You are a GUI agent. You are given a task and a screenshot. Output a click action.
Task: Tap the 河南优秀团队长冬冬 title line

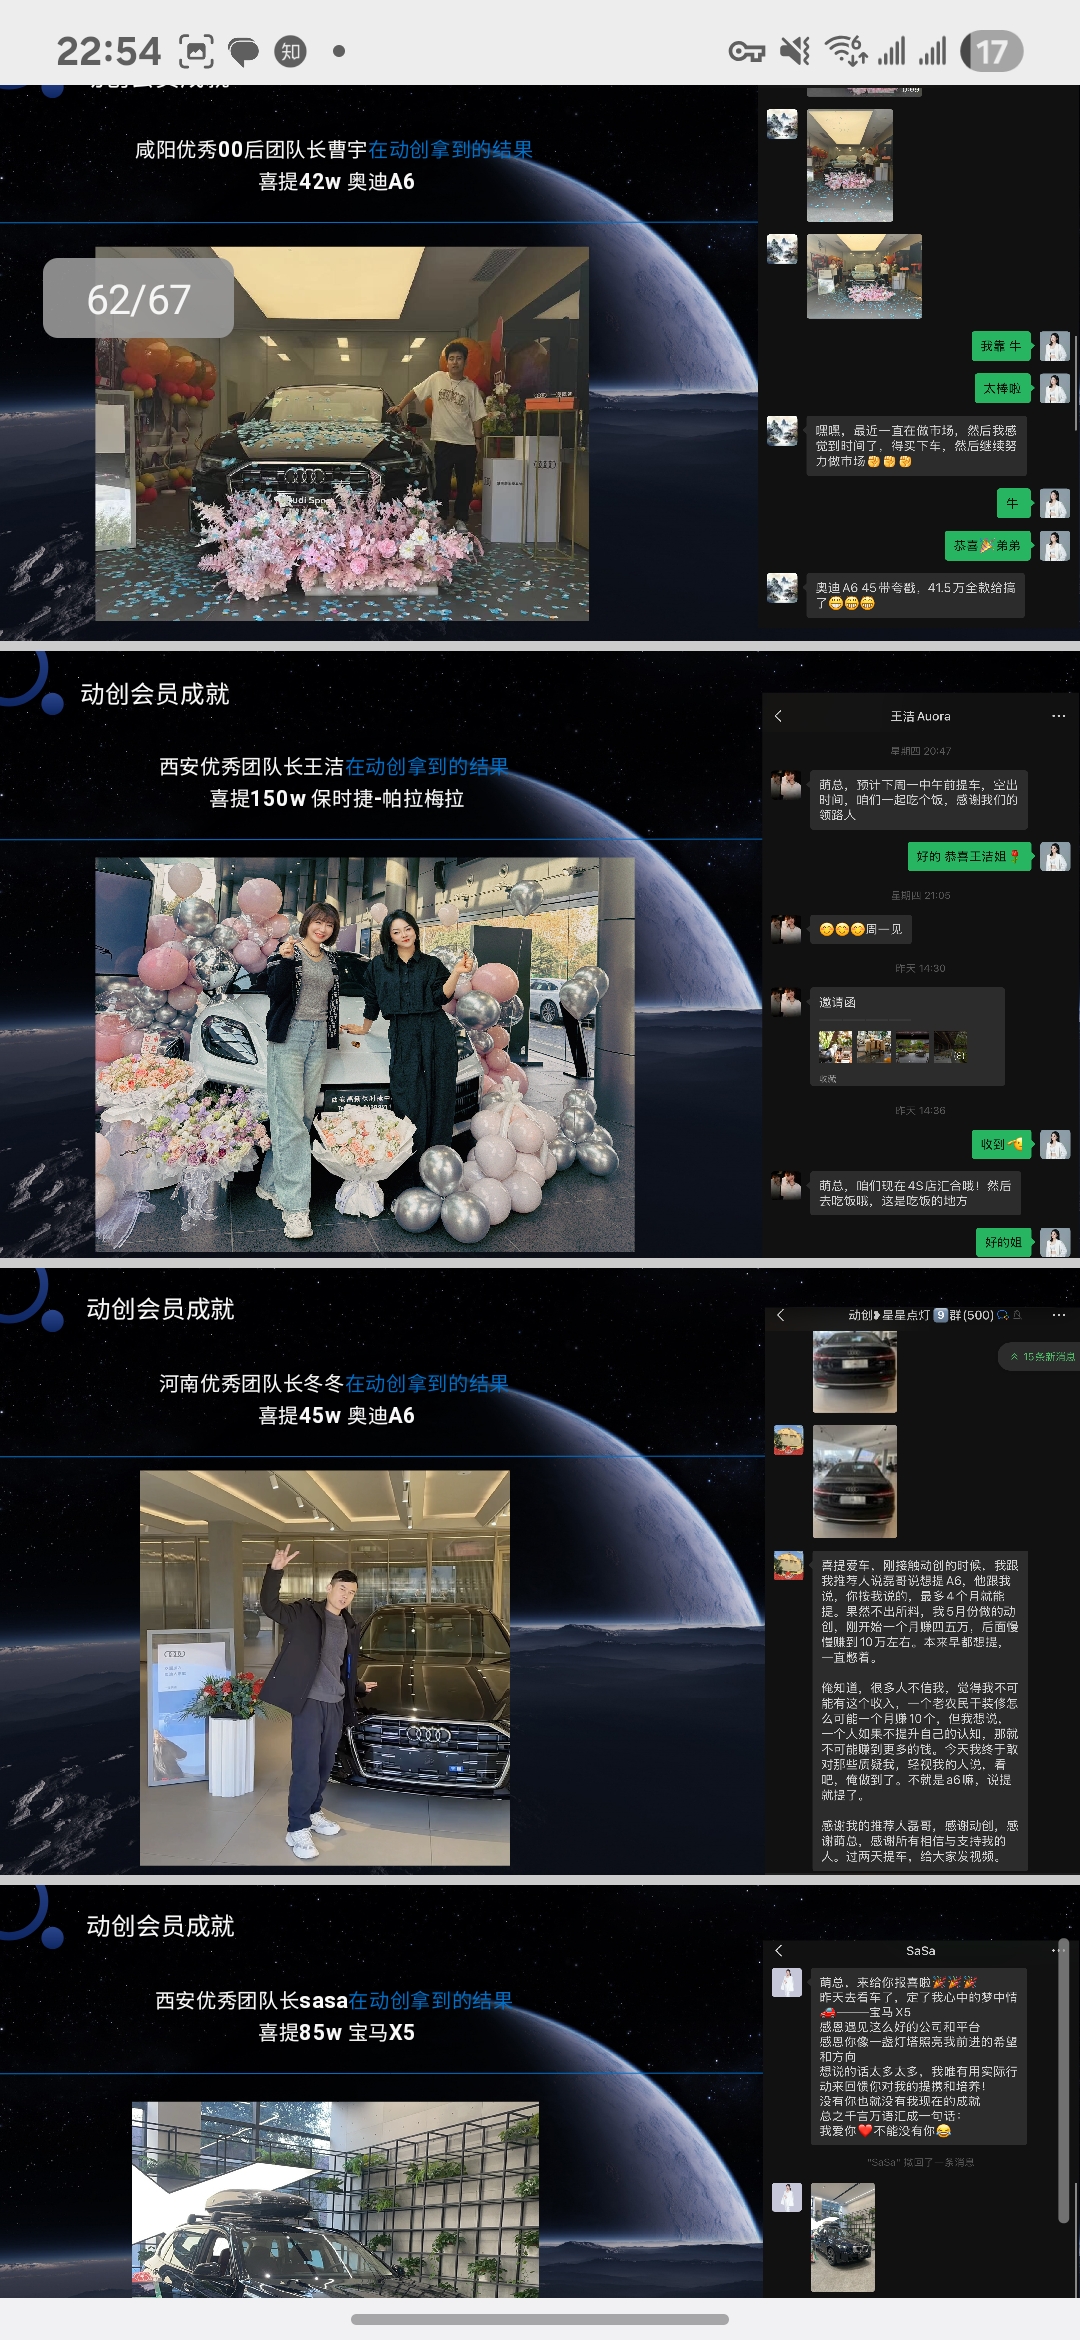[333, 1383]
